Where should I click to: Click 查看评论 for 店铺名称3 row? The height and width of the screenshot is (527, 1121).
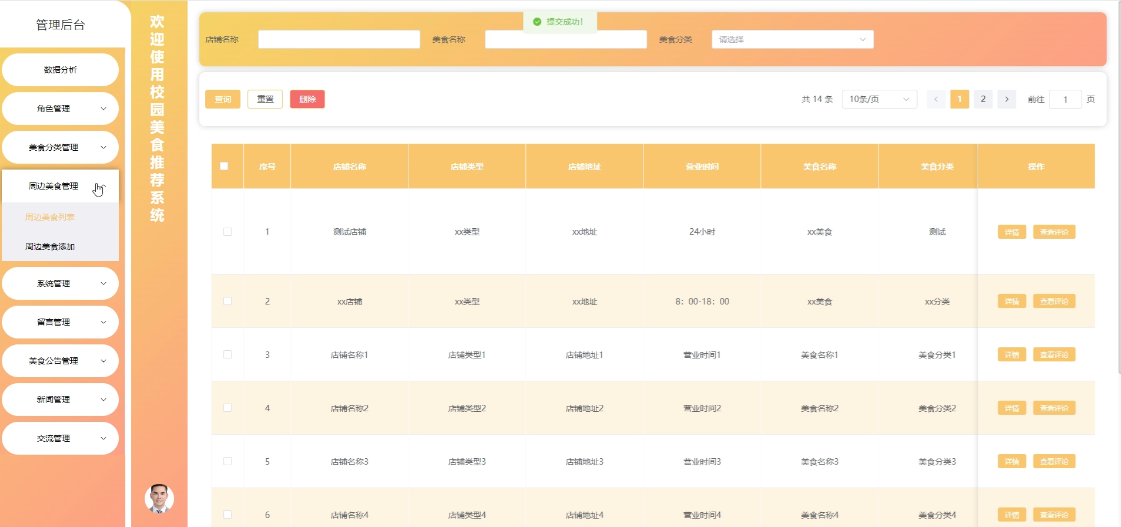[1054, 461]
